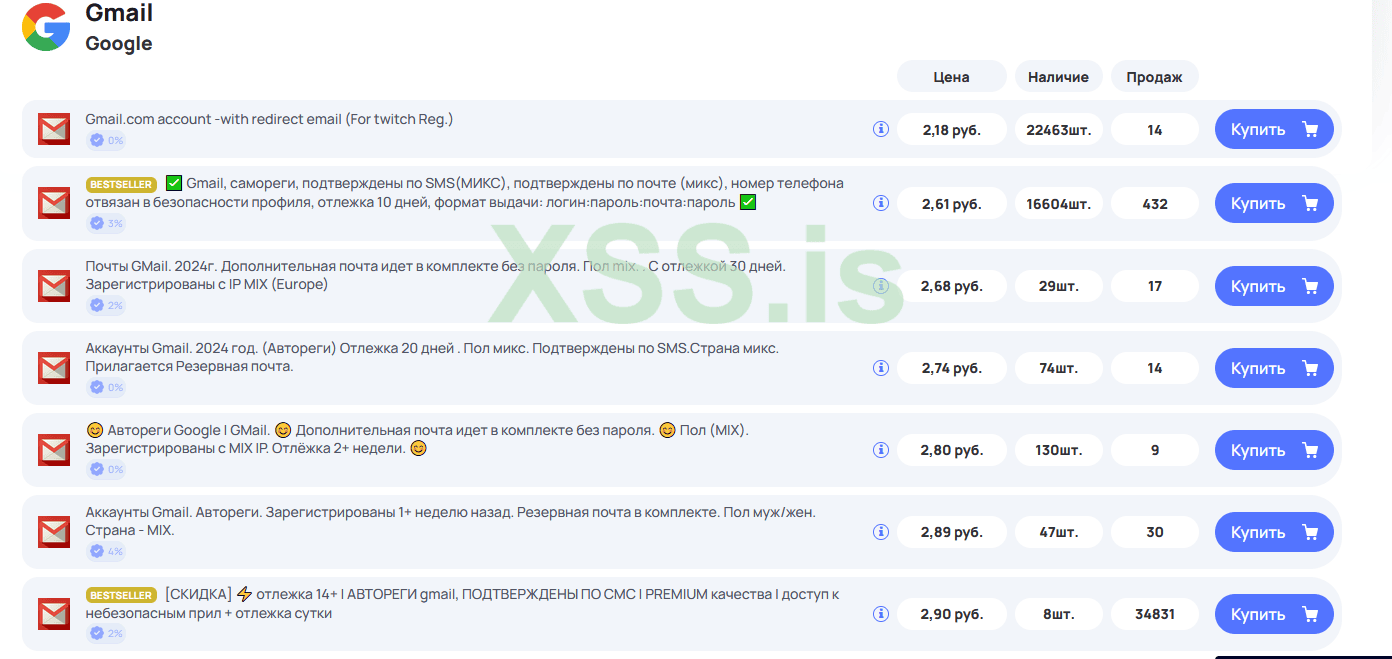Click the 4% rating badge under 1+ неделю listing
This screenshot has height=659, width=1392.
106,552
